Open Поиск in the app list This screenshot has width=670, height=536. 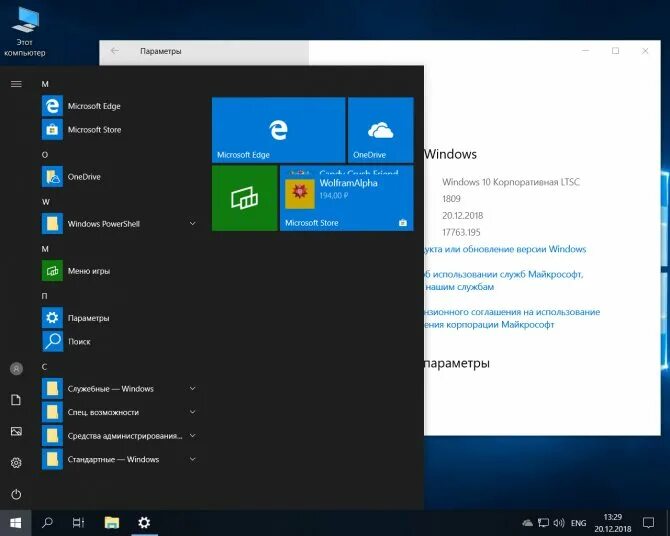[x=120, y=342]
